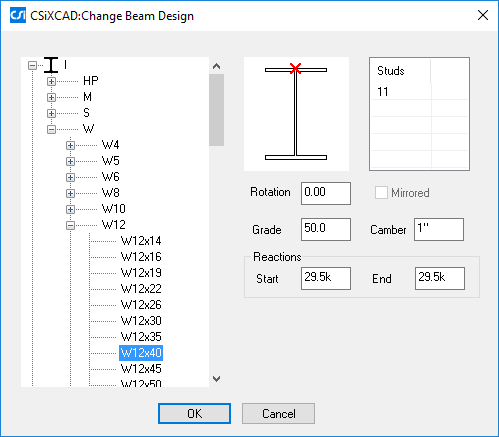Select the W12x45 section
499x437 pixels.
[x=141, y=369]
